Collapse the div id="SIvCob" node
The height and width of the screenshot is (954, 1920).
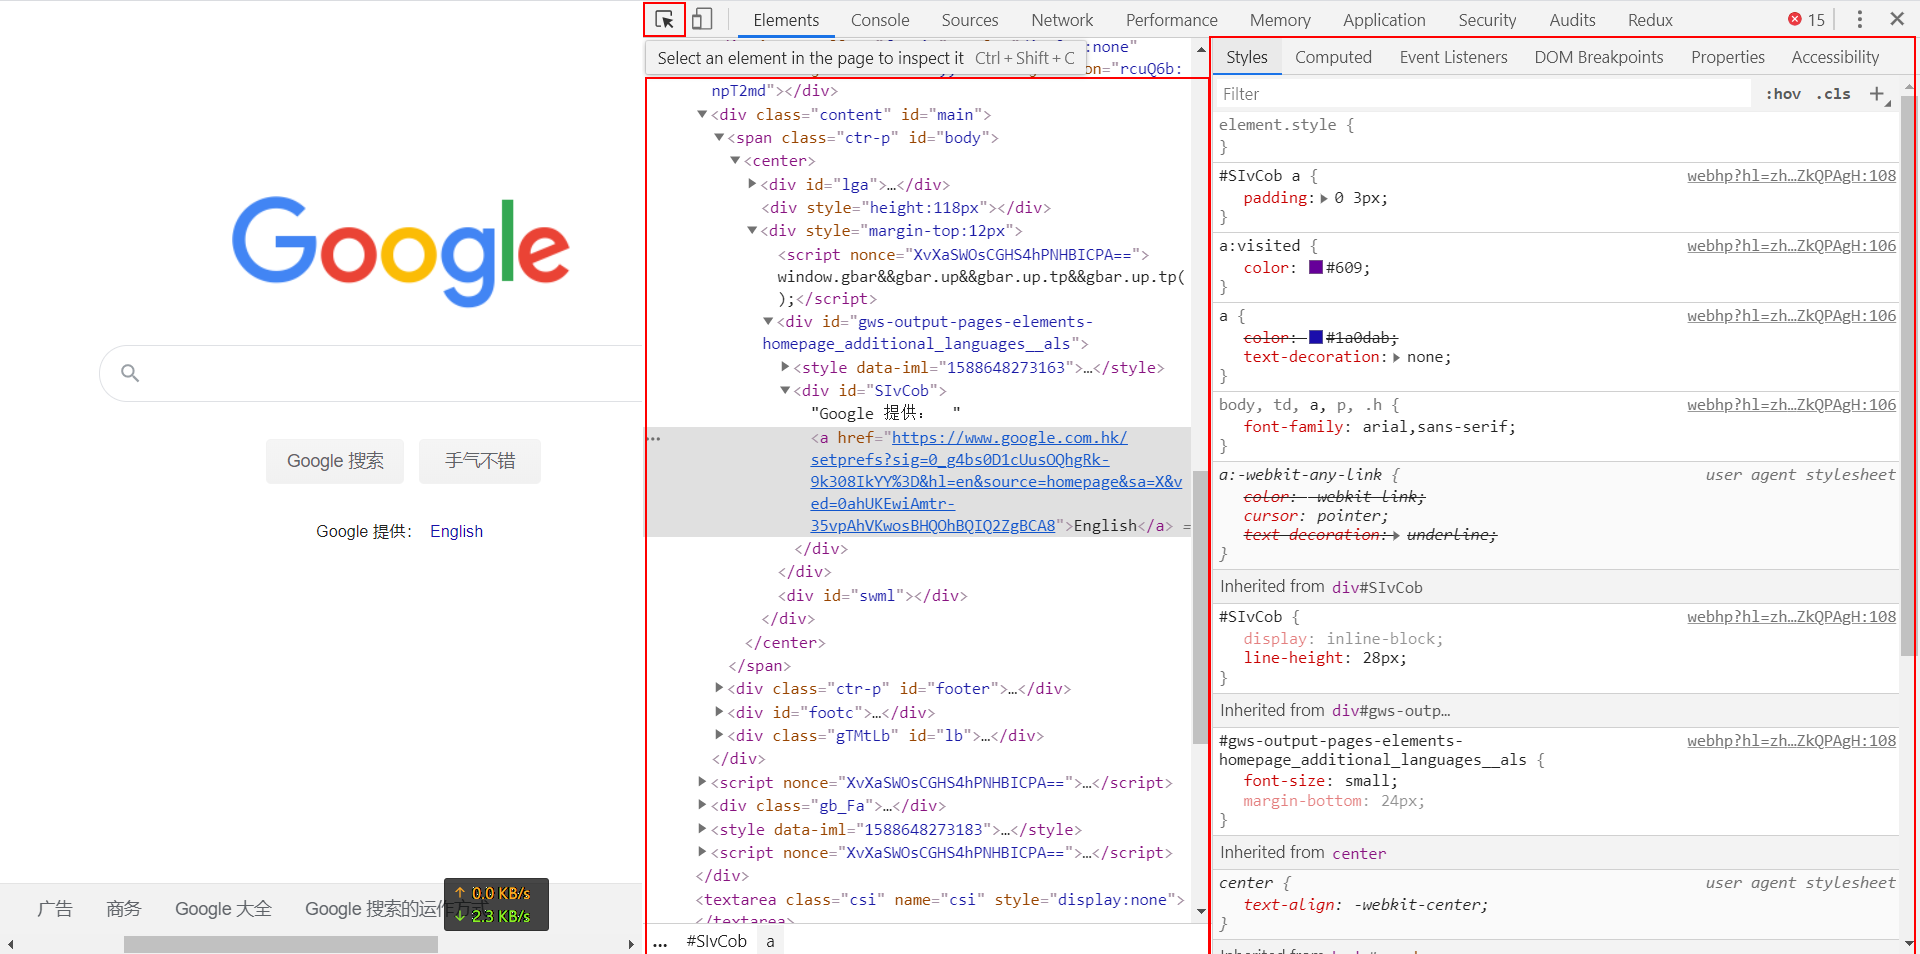click(785, 390)
